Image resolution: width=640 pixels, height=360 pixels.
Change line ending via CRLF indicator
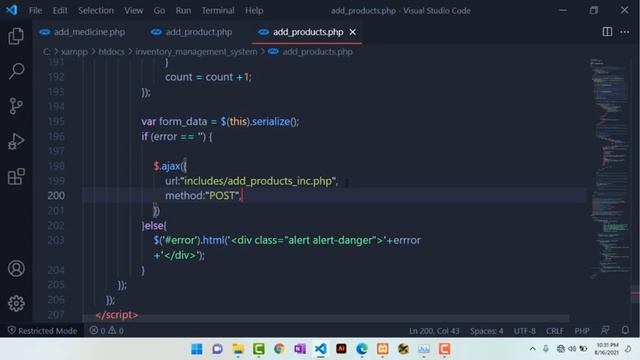click(555, 331)
